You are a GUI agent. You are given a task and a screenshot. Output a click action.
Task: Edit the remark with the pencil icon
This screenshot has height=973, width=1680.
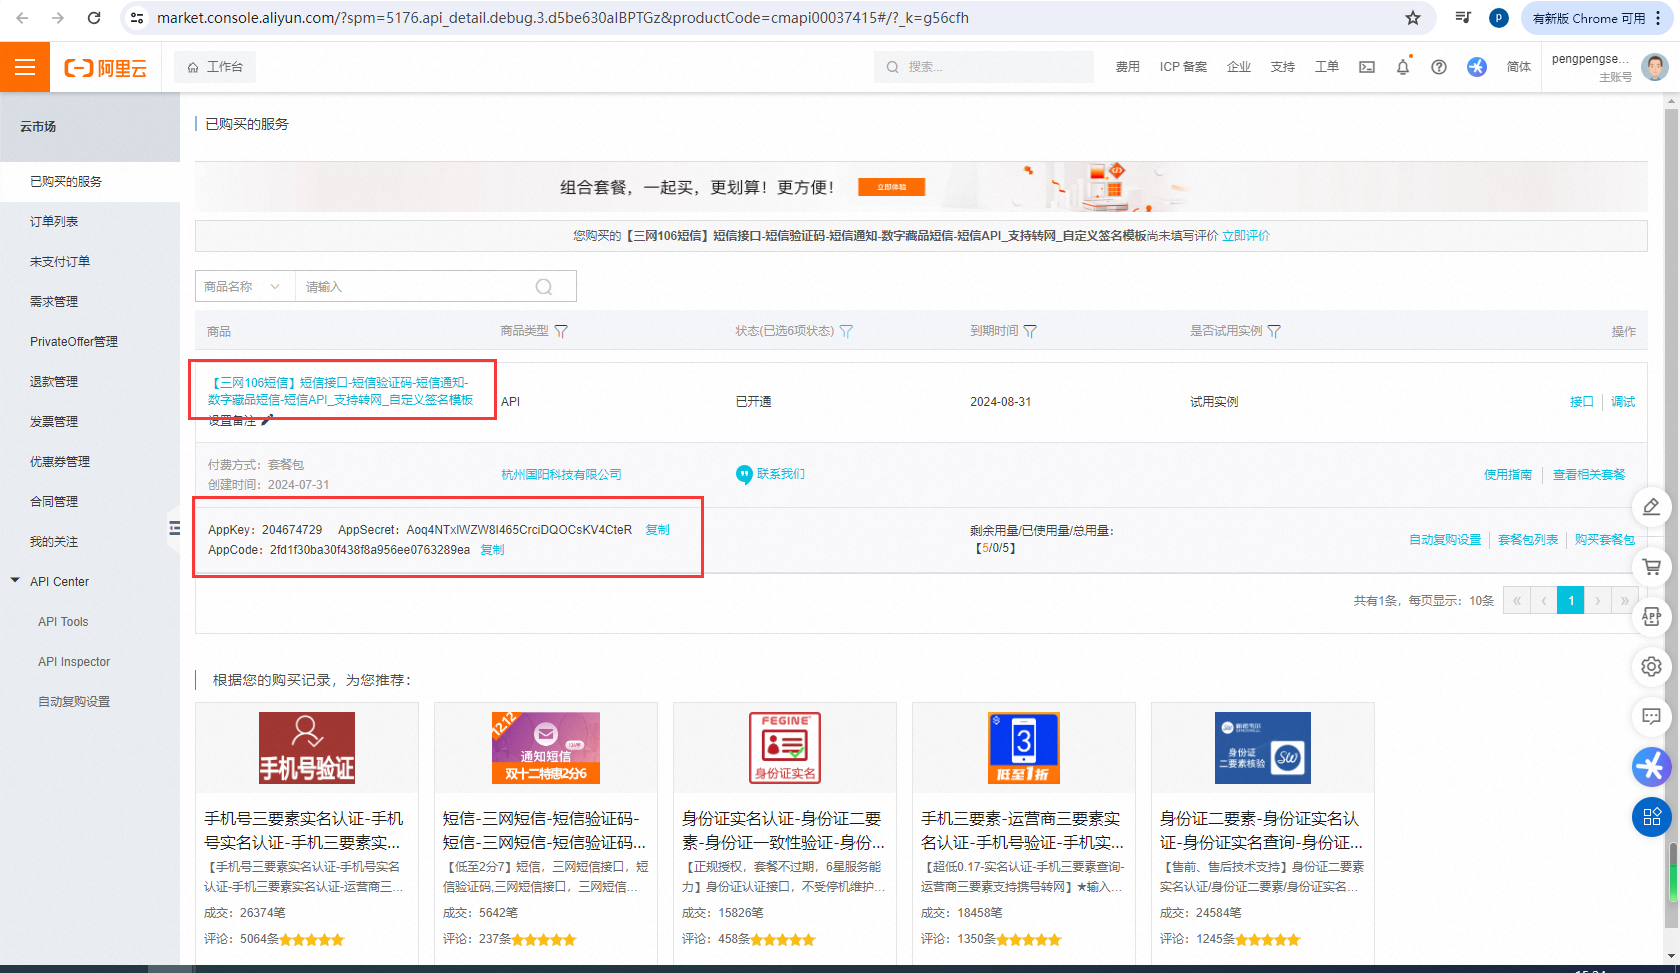click(x=267, y=420)
